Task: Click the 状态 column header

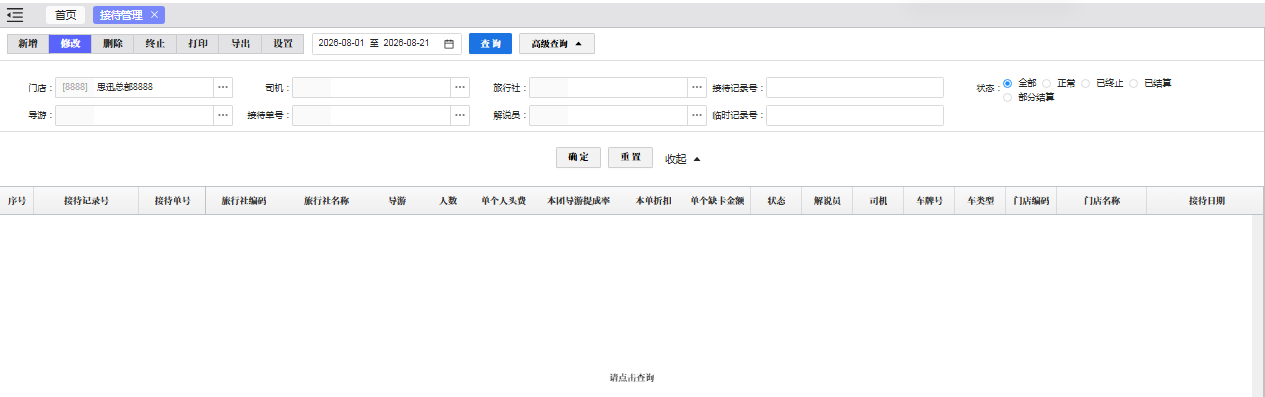Action: point(776,201)
